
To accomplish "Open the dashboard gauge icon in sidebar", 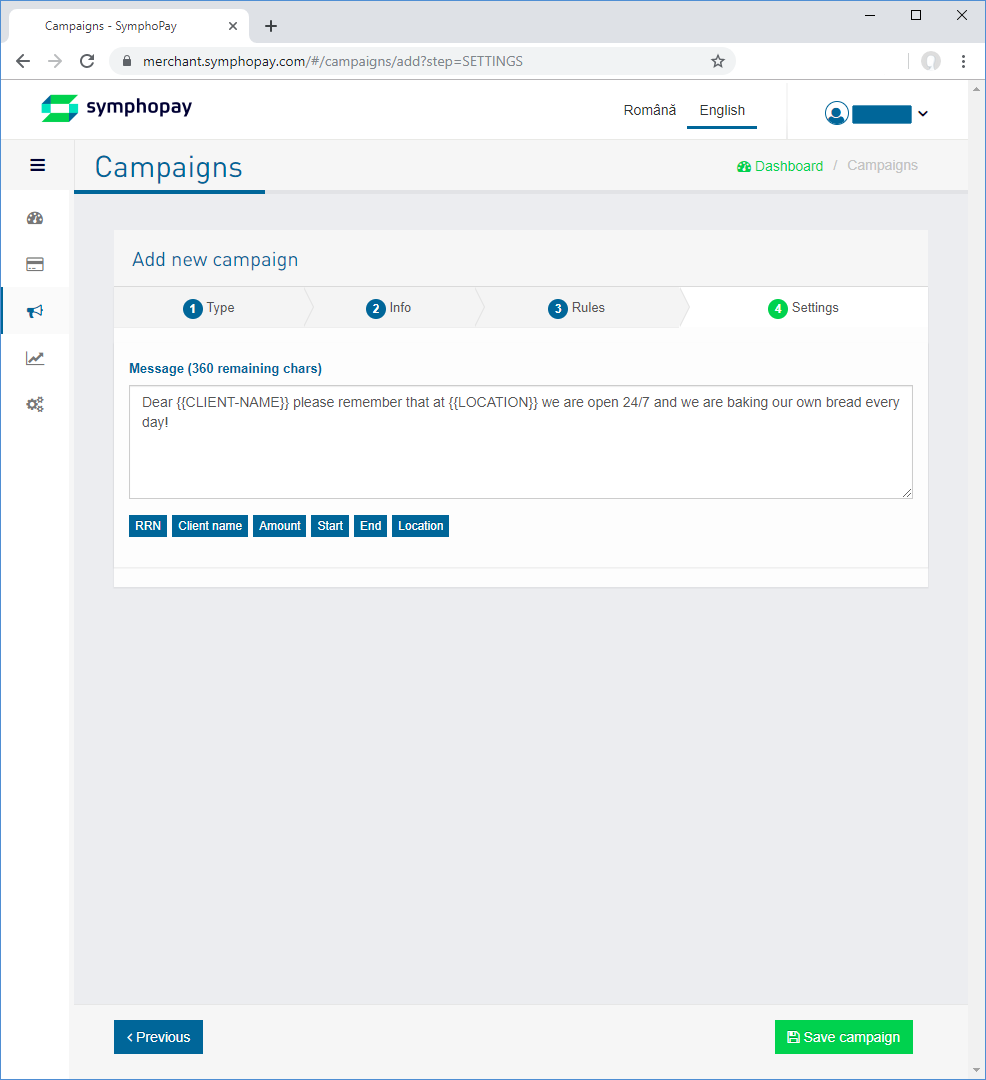I will click(x=35, y=219).
